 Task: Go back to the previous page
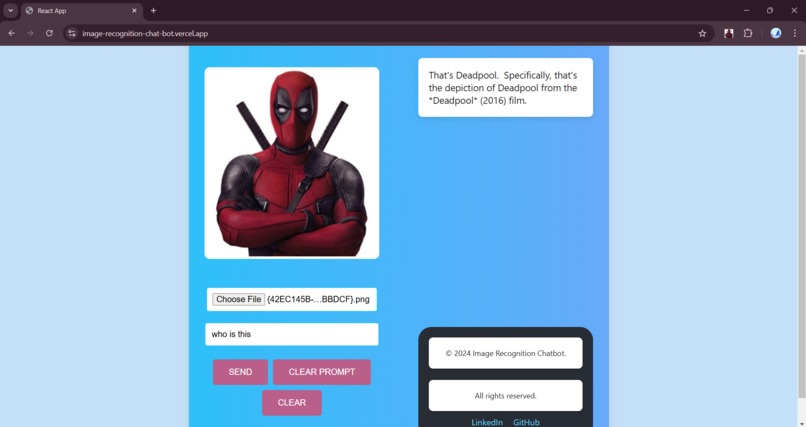point(11,33)
